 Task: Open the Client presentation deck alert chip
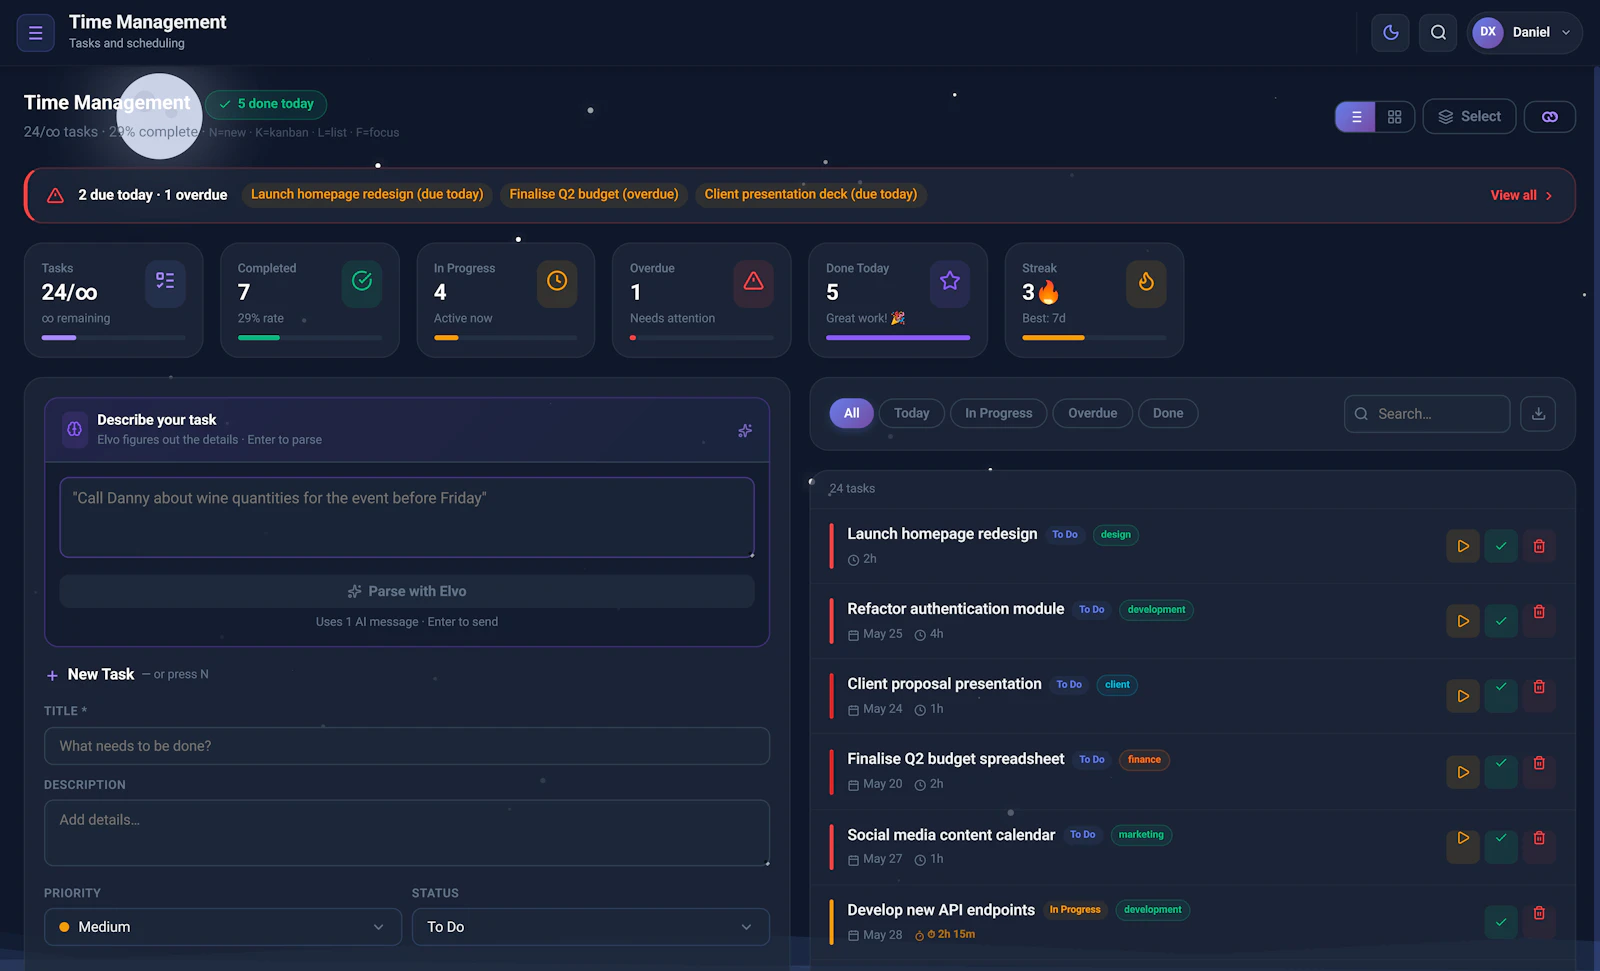[x=811, y=194]
